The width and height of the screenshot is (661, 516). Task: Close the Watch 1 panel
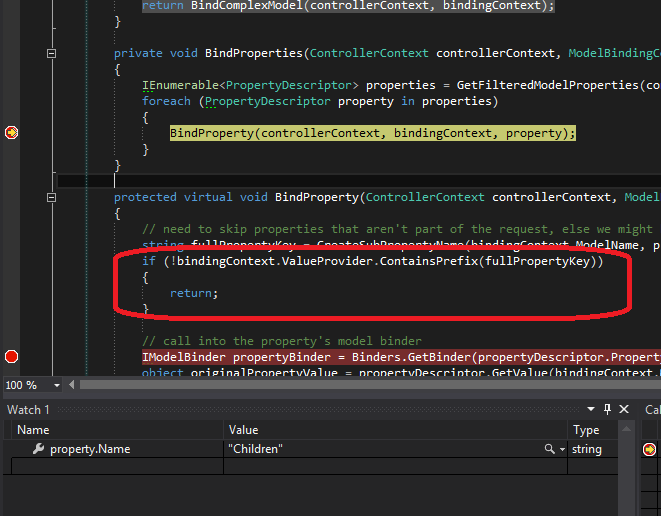(624, 409)
